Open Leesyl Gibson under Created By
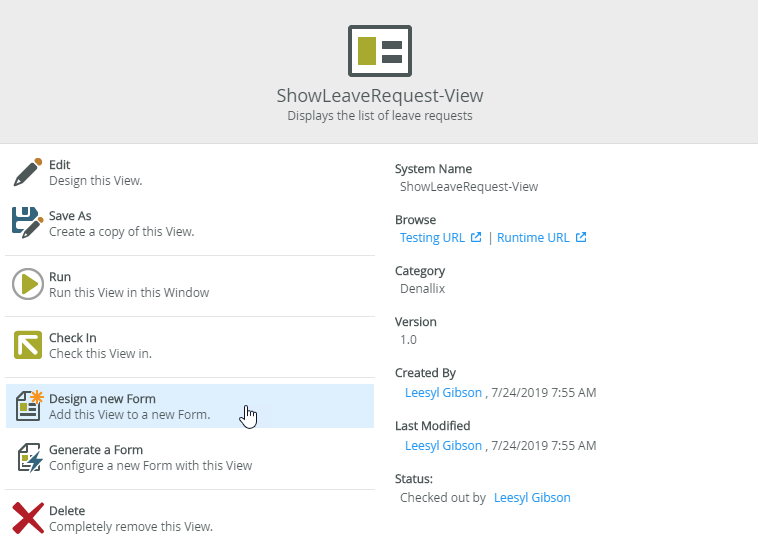Viewport: 758px width, 548px height. (443, 393)
